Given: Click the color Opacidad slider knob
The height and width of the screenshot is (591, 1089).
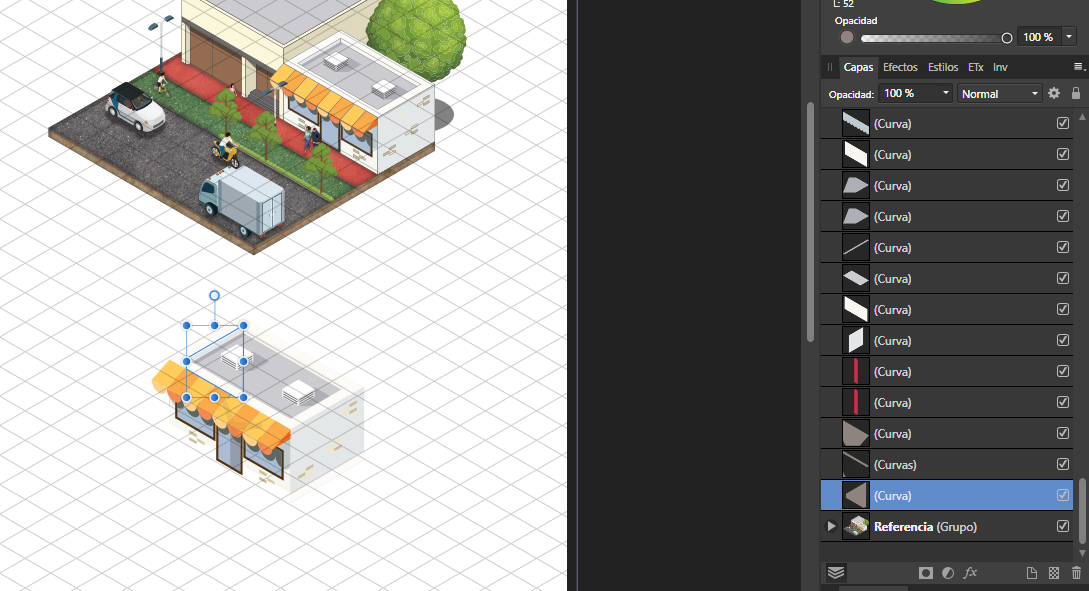Looking at the screenshot, I should pos(1006,38).
